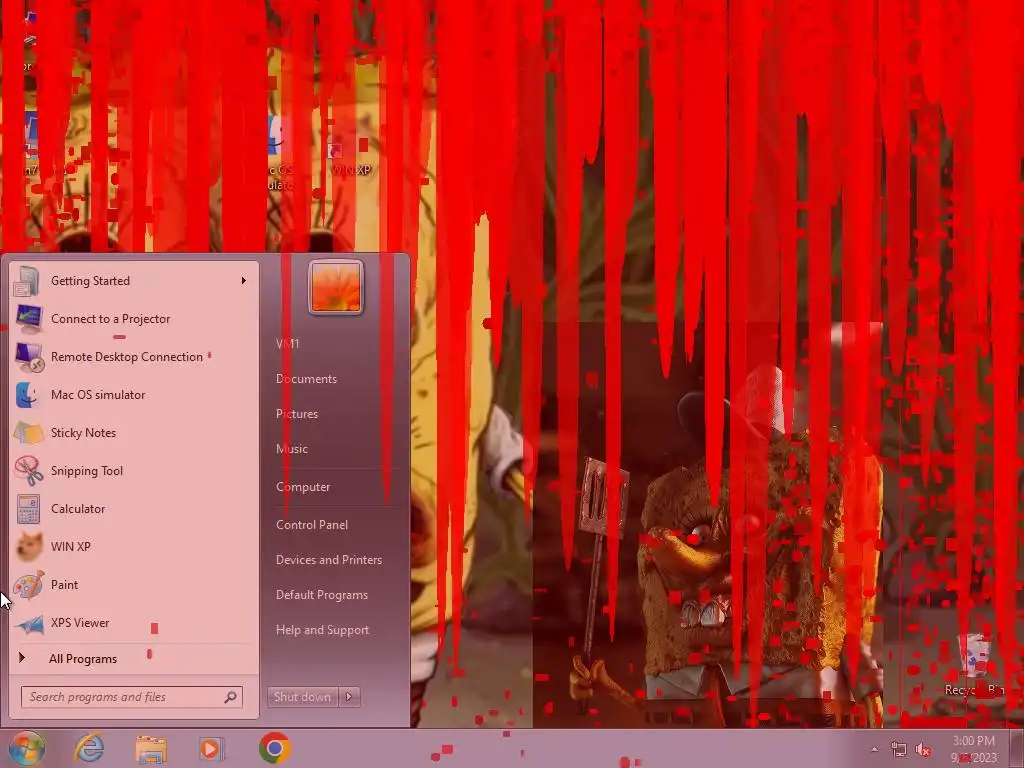Open Computer from Start menu
The image size is (1024, 768).
303,487
